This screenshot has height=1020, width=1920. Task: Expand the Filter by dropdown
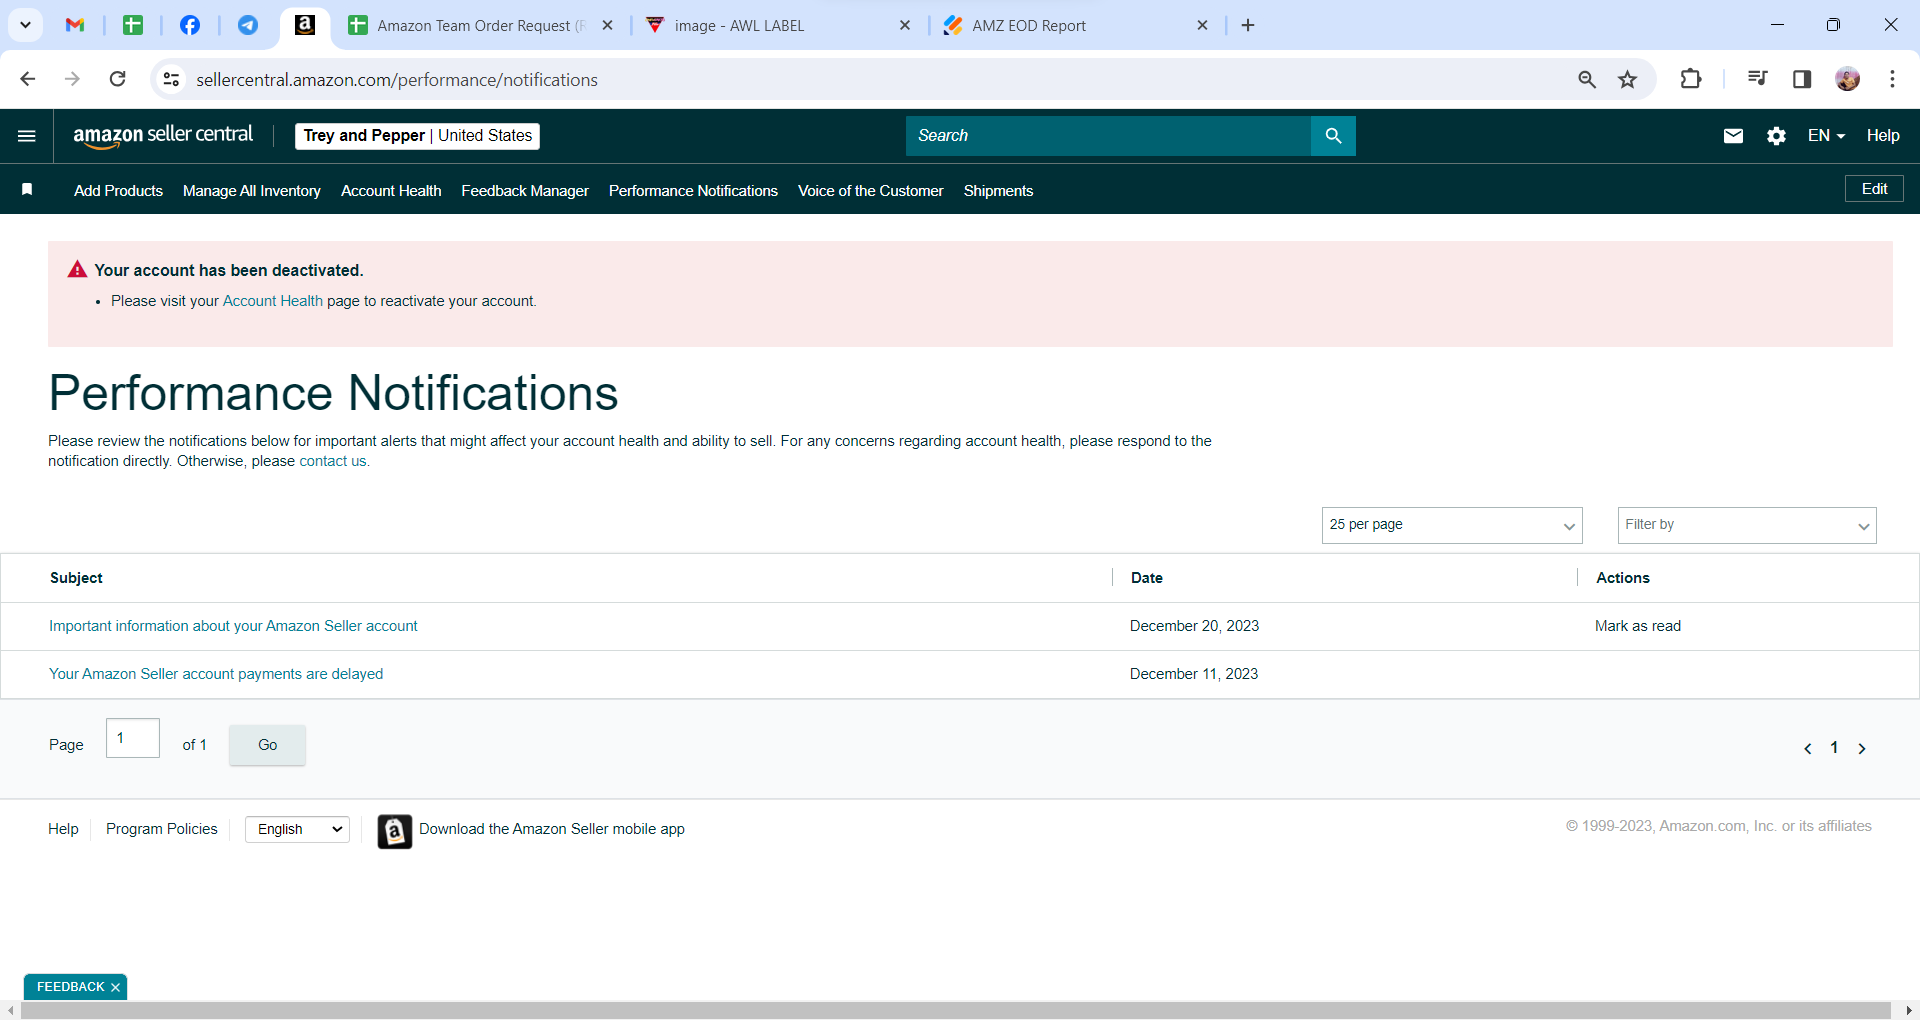(1747, 525)
